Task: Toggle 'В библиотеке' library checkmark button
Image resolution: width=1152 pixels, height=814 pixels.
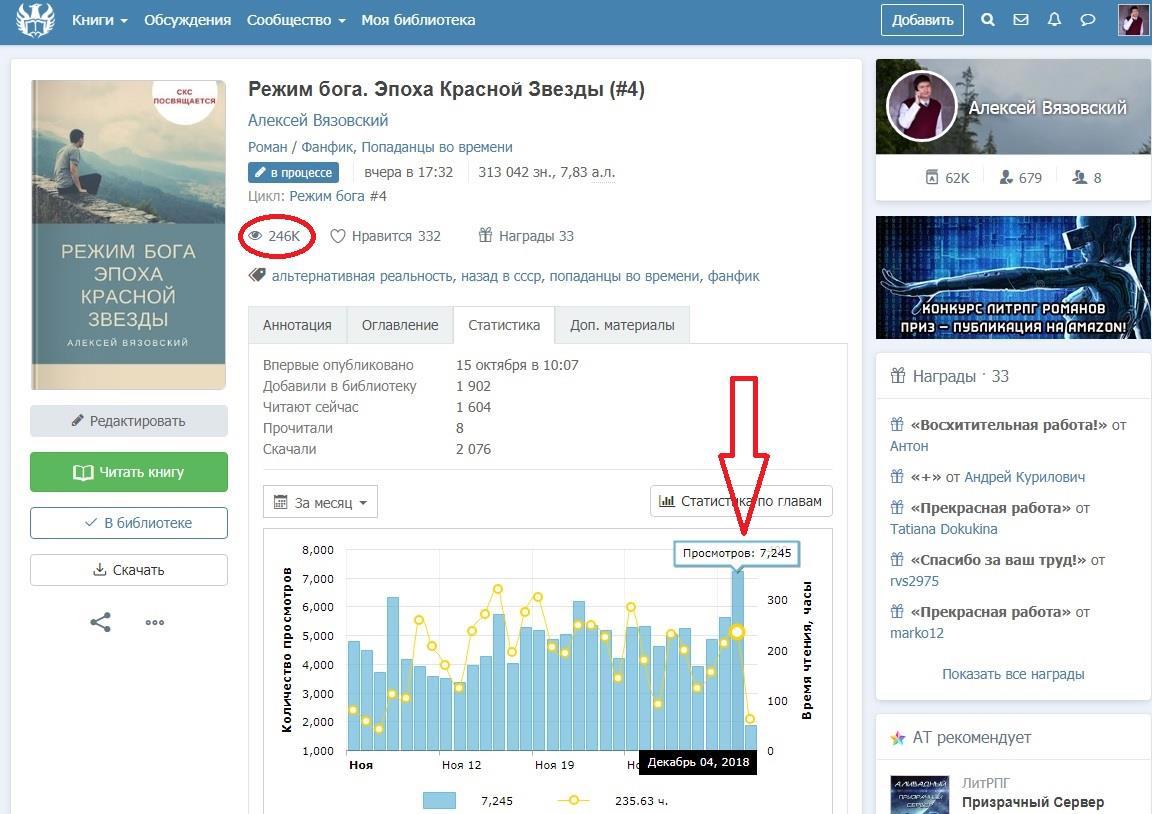Action: click(129, 523)
